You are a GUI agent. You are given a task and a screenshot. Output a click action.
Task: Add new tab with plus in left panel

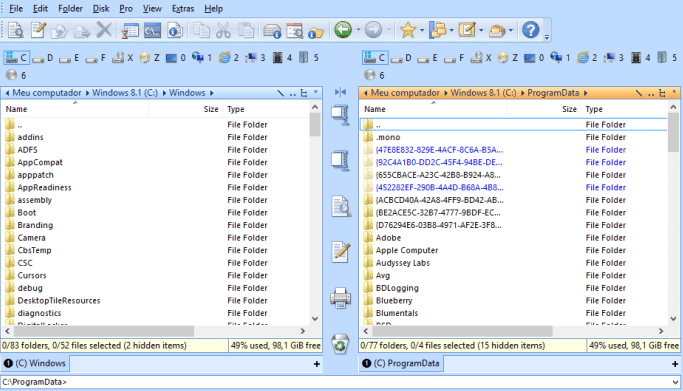point(317,364)
